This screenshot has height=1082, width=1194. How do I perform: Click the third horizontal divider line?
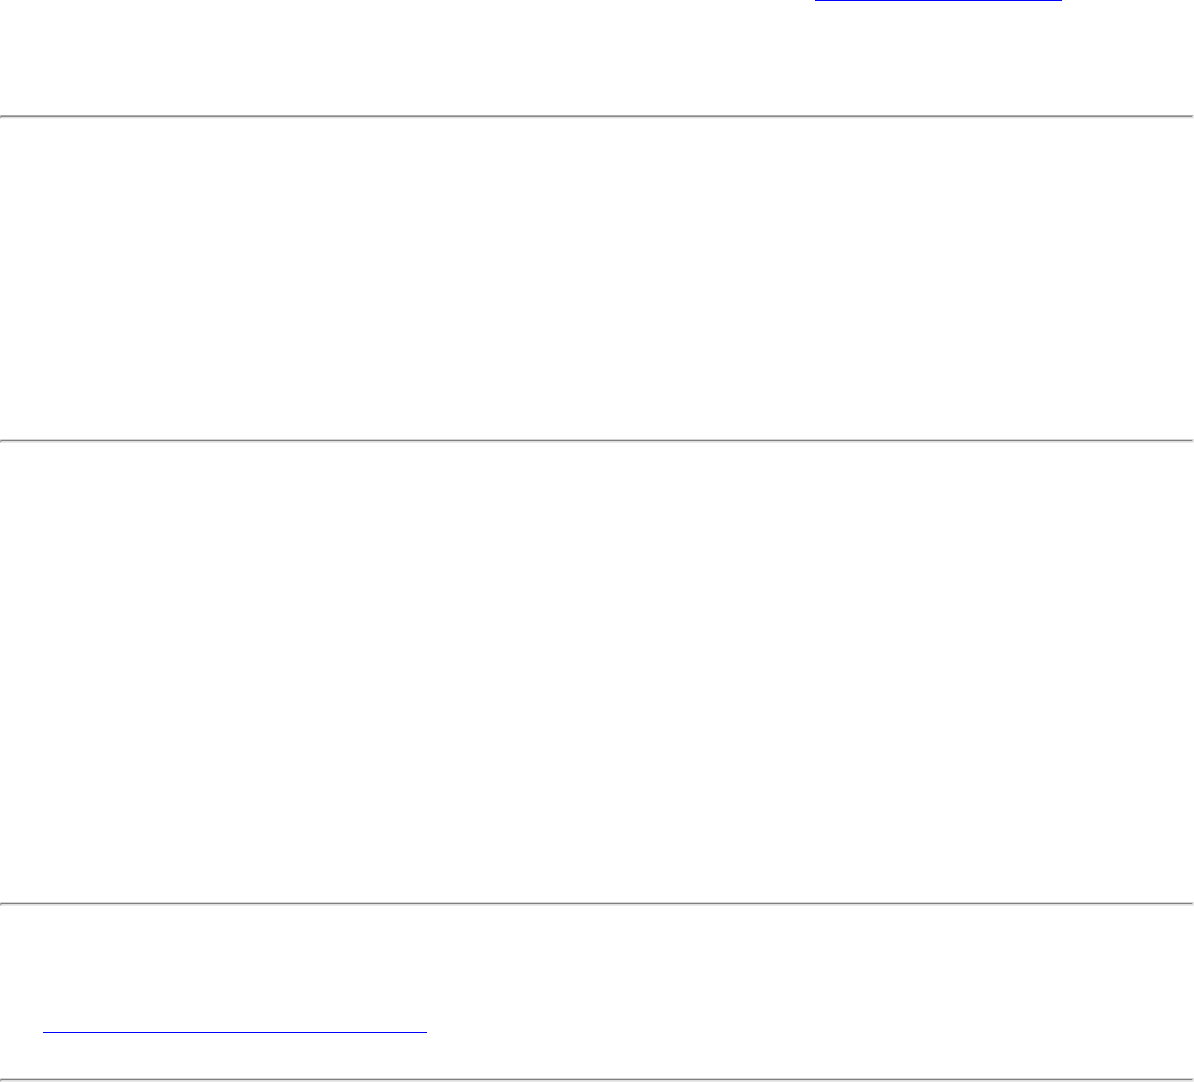pyautogui.click(x=597, y=904)
